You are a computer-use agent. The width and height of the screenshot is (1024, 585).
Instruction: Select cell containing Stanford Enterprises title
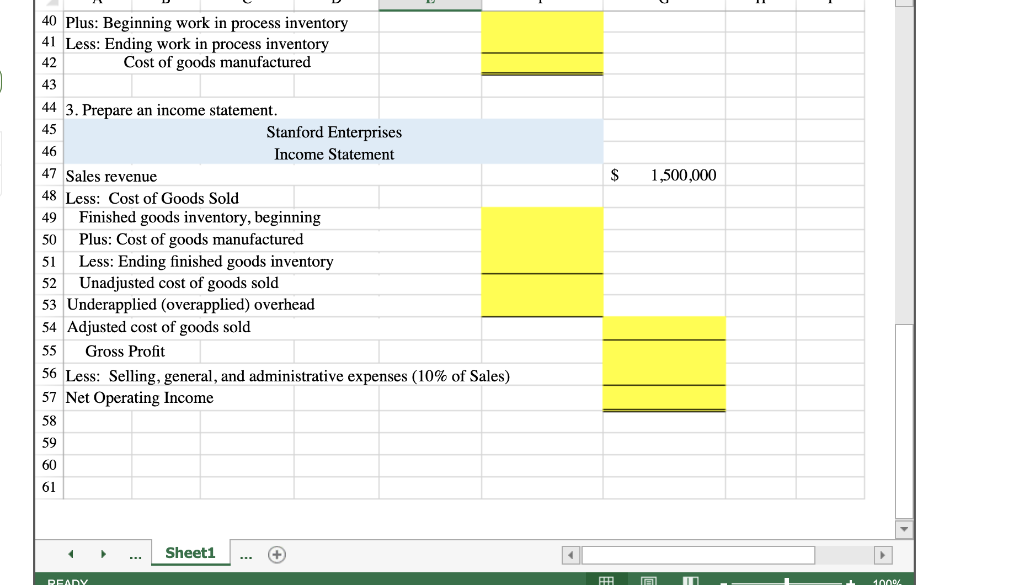coord(333,131)
